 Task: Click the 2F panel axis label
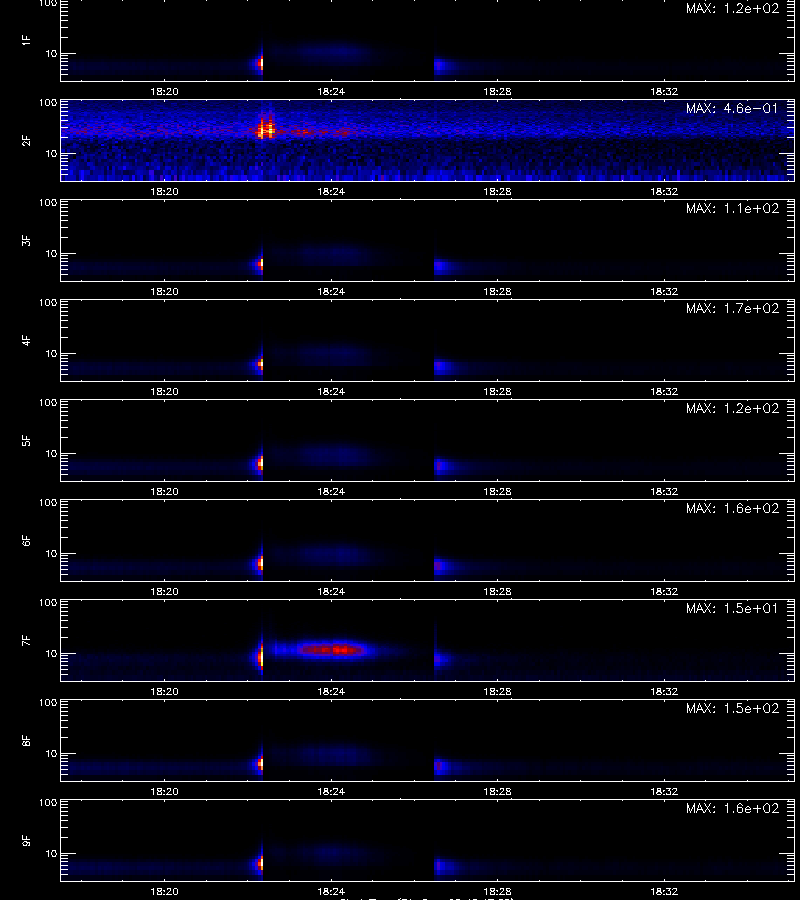[x=26, y=141]
